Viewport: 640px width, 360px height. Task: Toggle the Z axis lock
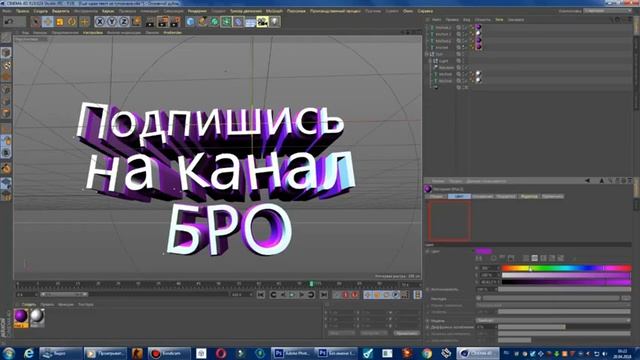click(x=124, y=22)
